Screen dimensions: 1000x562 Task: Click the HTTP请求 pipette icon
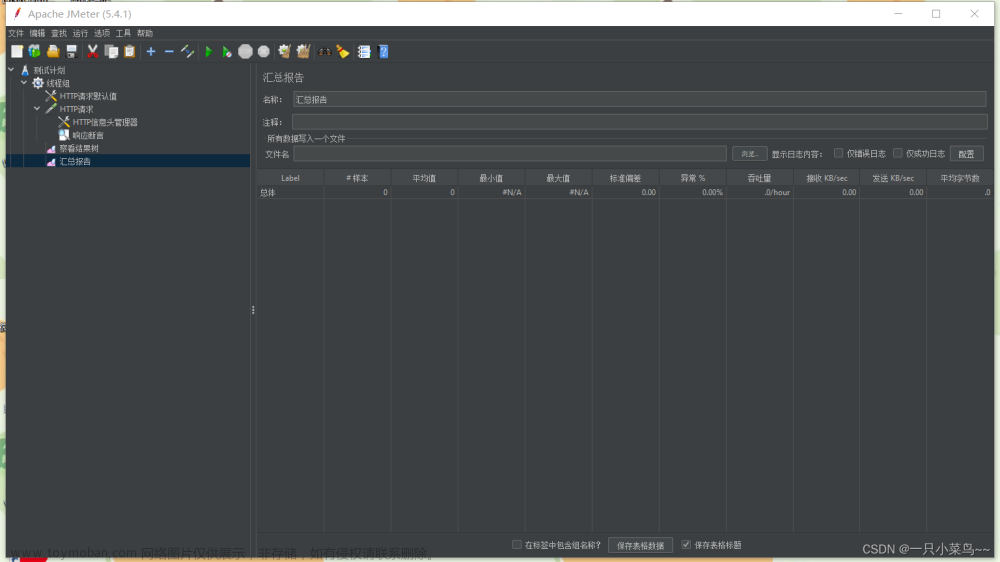tap(51, 109)
